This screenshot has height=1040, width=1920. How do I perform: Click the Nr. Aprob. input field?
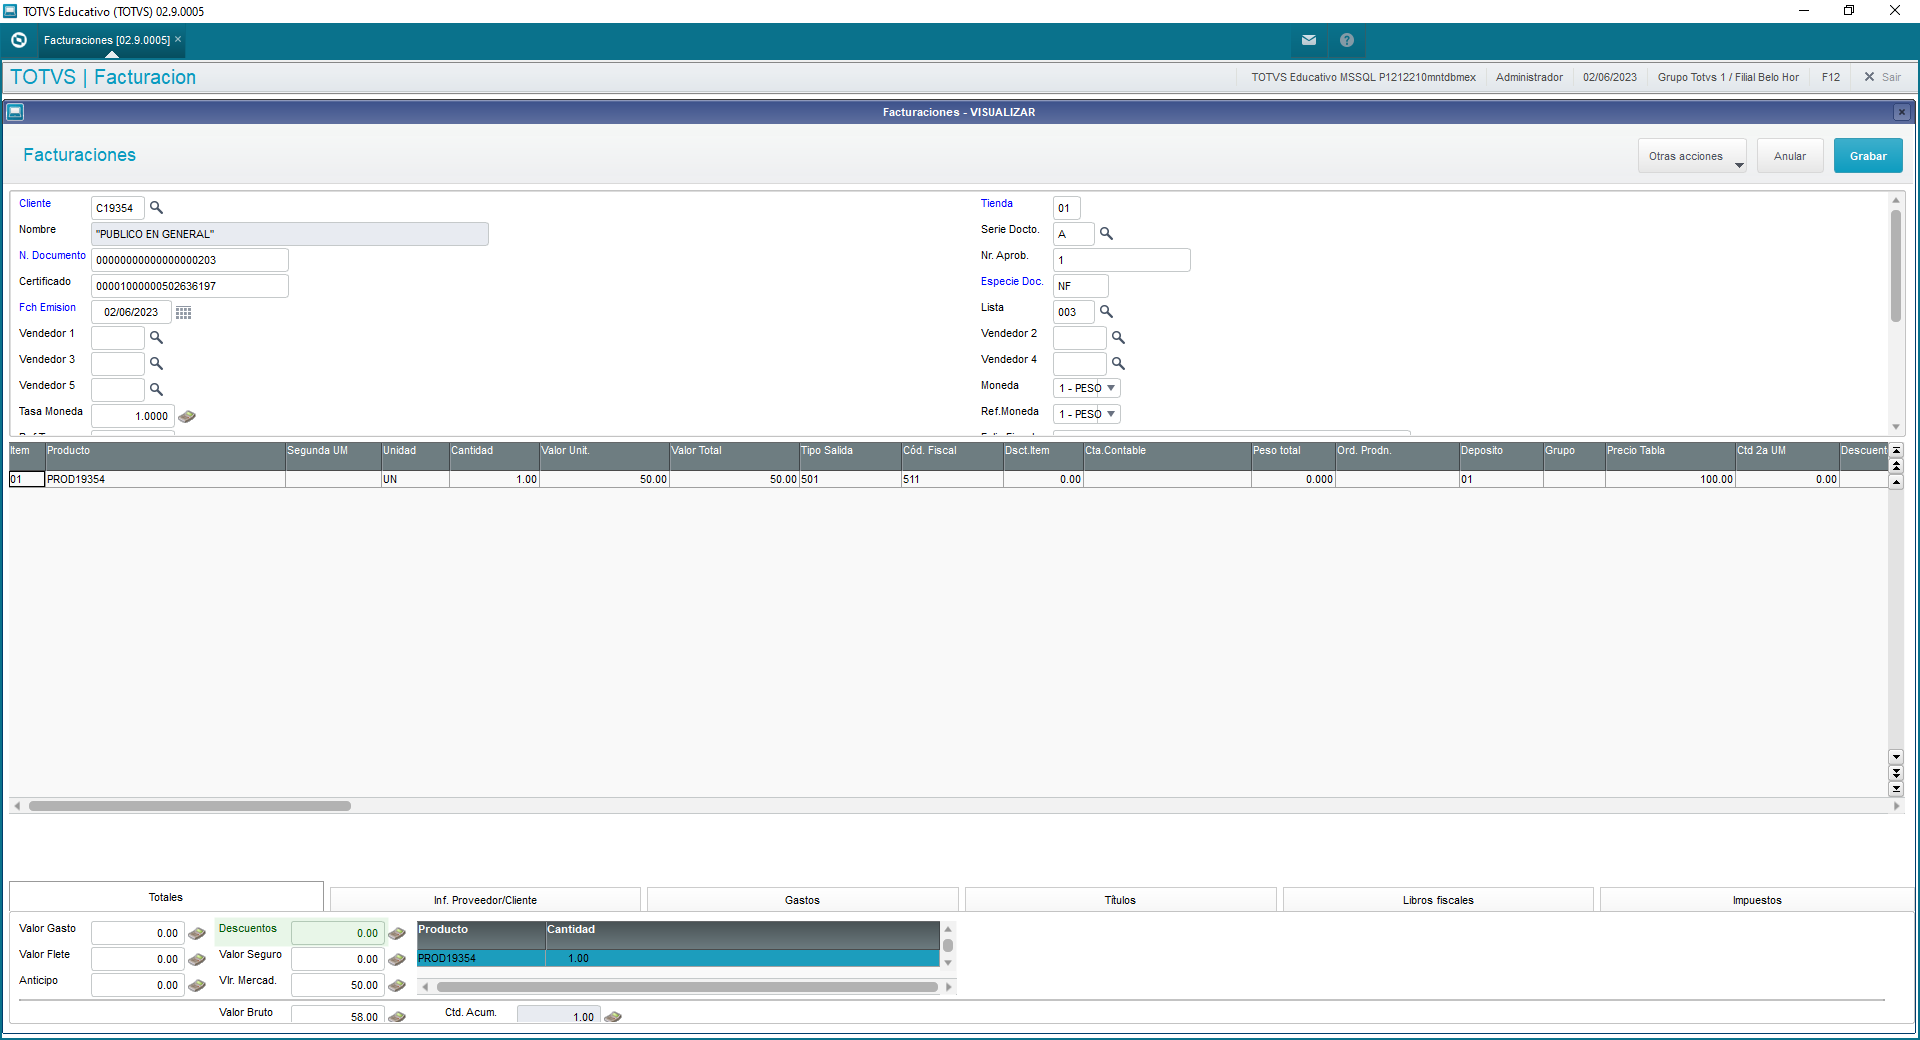pyautogui.click(x=1122, y=260)
